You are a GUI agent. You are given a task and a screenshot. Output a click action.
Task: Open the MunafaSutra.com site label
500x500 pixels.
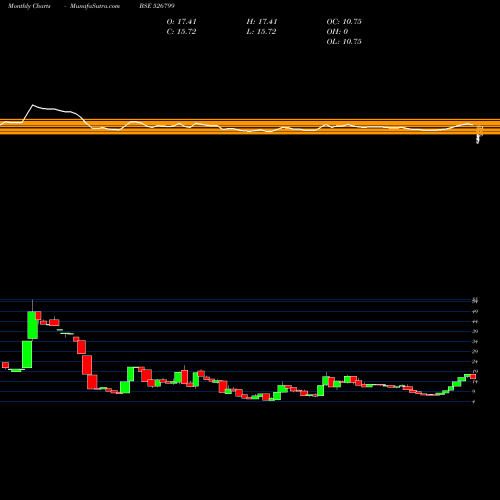[95, 6]
